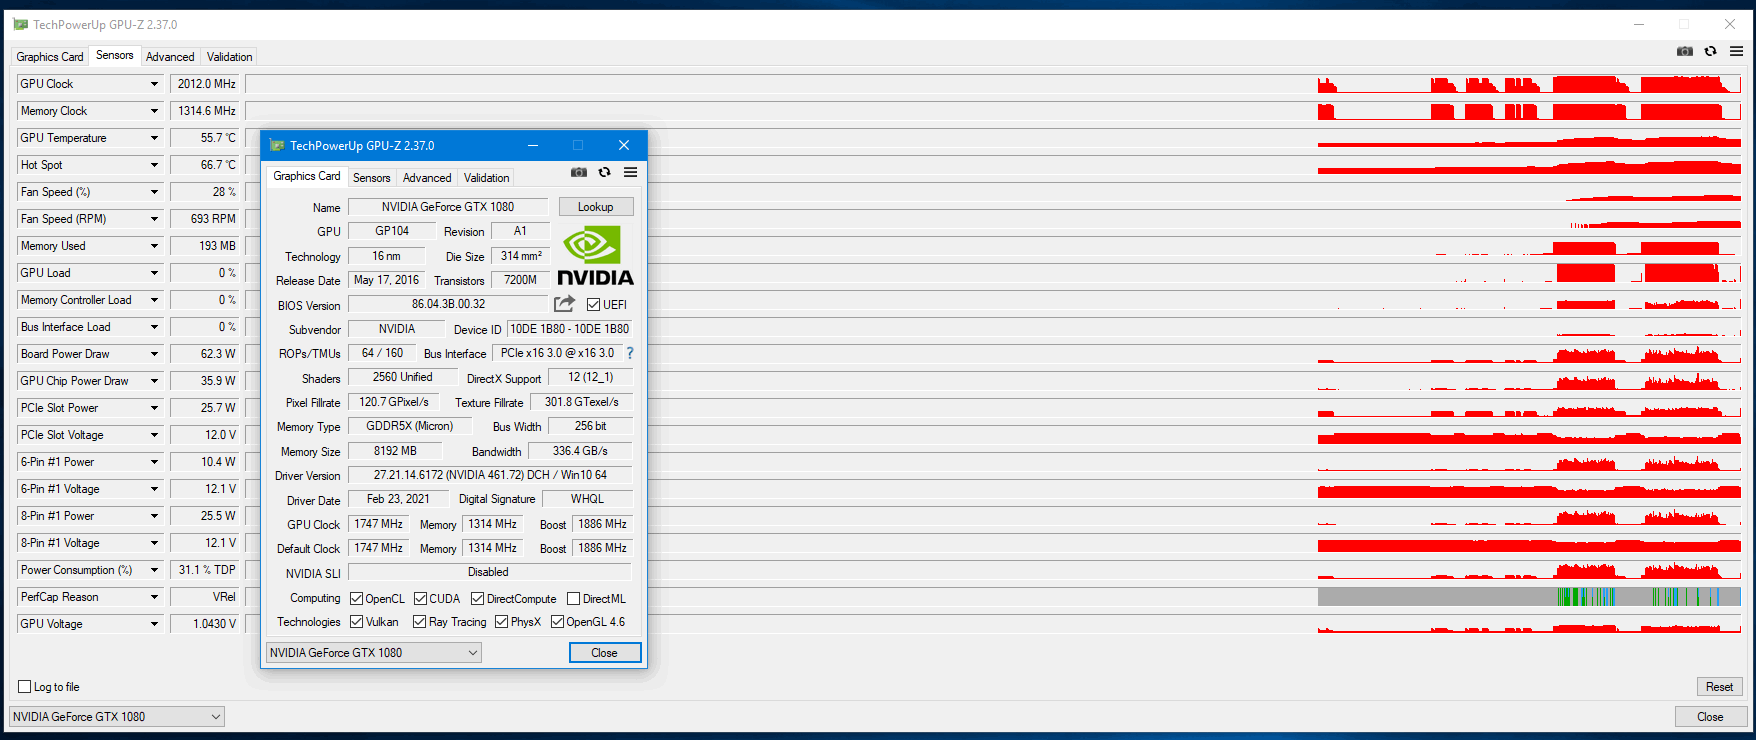Viewport: 1756px width, 740px height.
Task: Click the Fan Speed value 693 RPM
Action: tap(205, 219)
